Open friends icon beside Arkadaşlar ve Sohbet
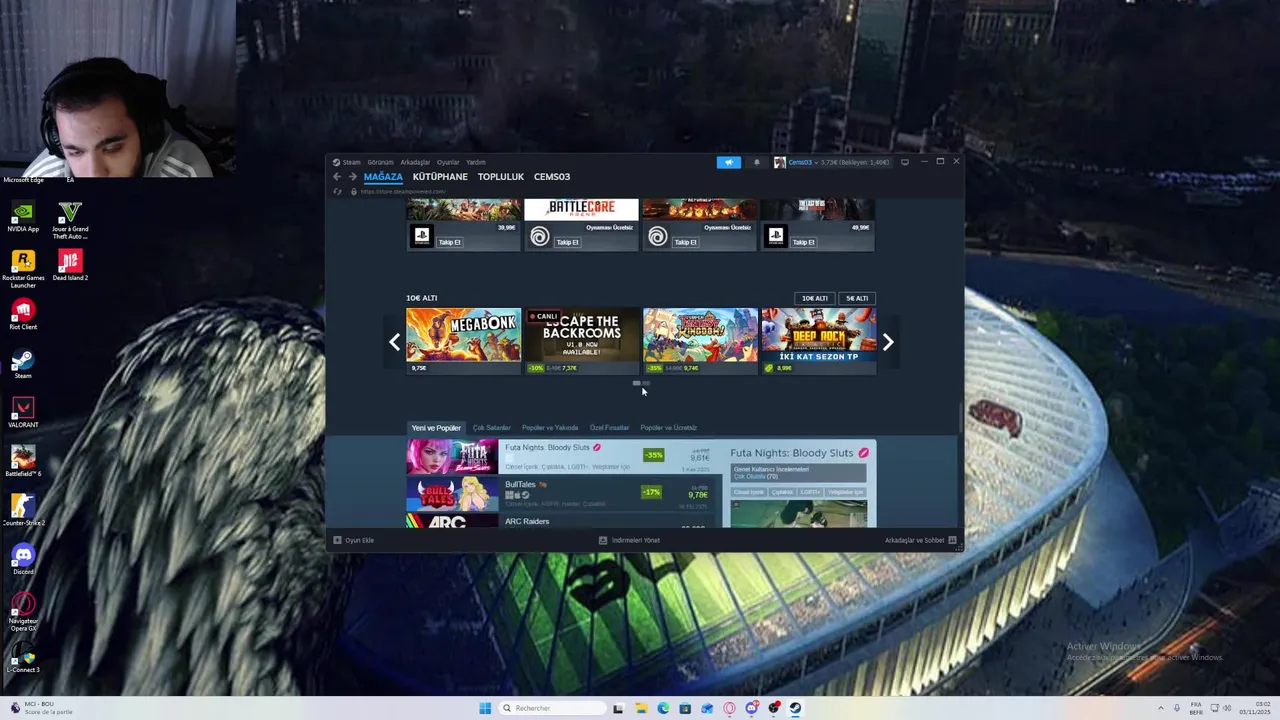The width and height of the screenshot is (1280, 720). point(952,540)
